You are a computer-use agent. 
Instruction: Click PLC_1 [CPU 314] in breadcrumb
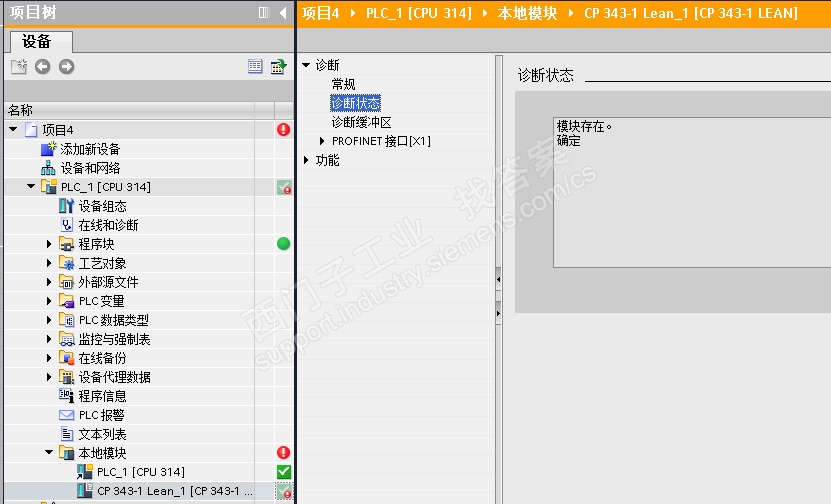point(419,13)
